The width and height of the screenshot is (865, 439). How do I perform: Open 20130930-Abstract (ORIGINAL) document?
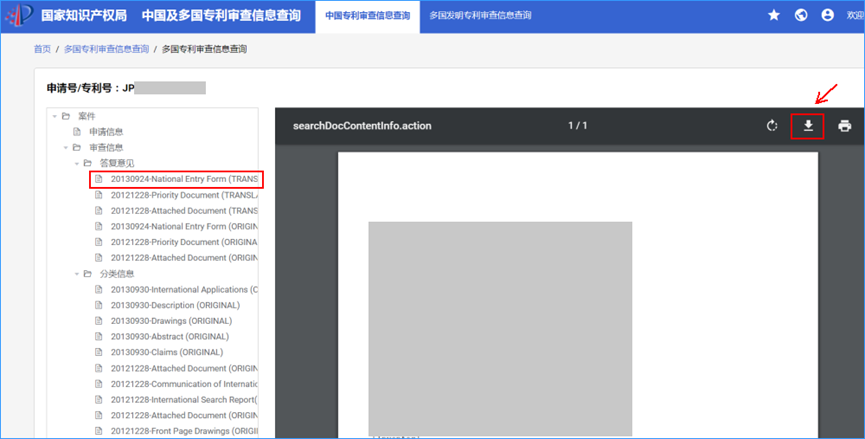[170, 336]
